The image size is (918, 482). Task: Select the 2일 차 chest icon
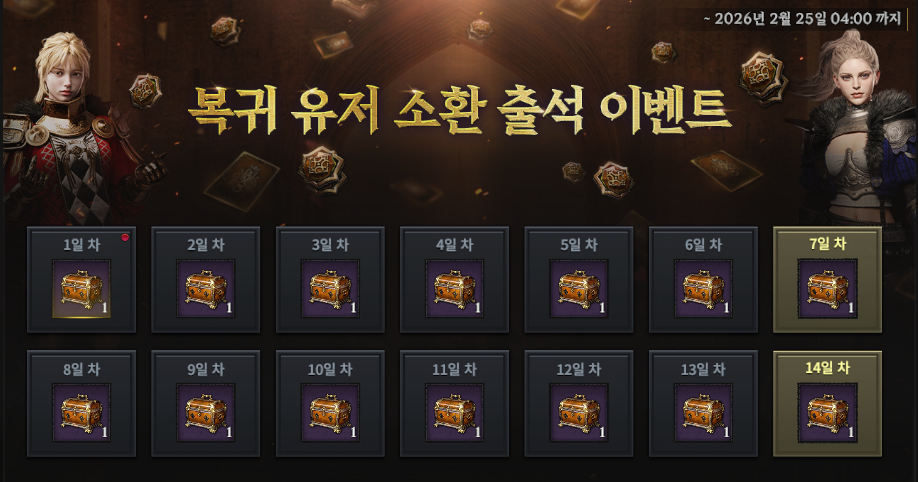(205, 289)
